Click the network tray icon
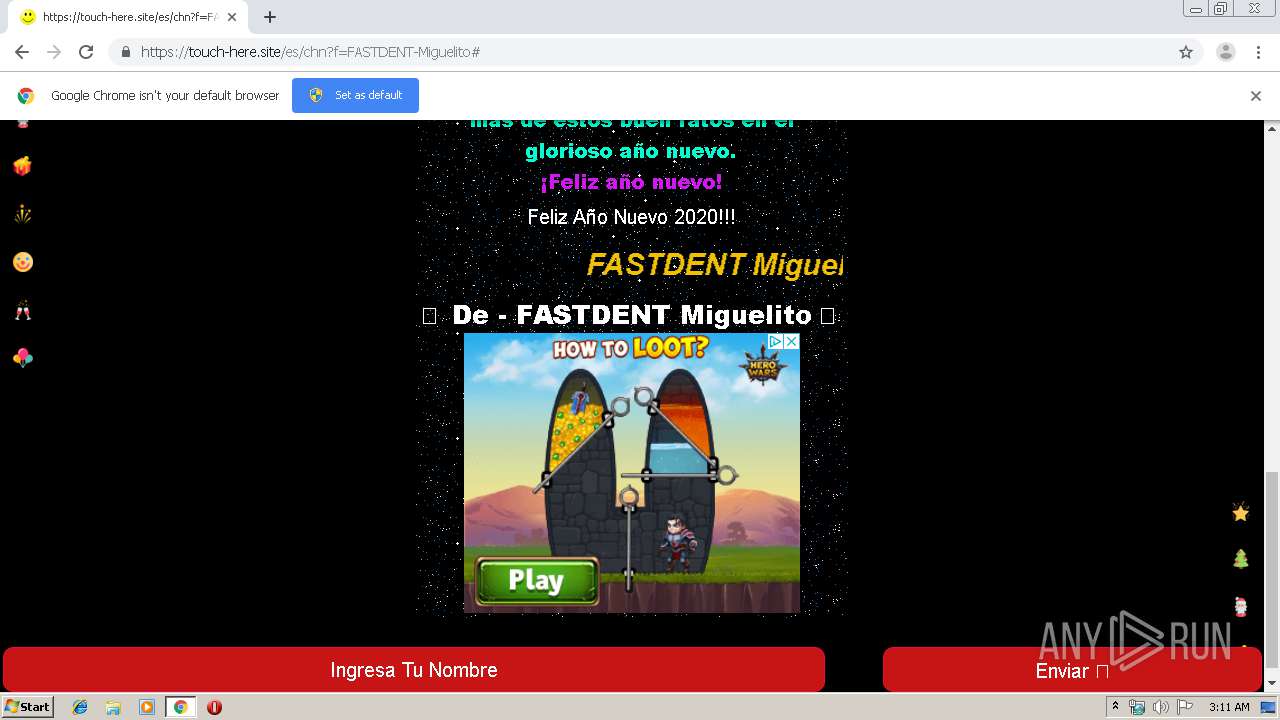 (1137, 707)
